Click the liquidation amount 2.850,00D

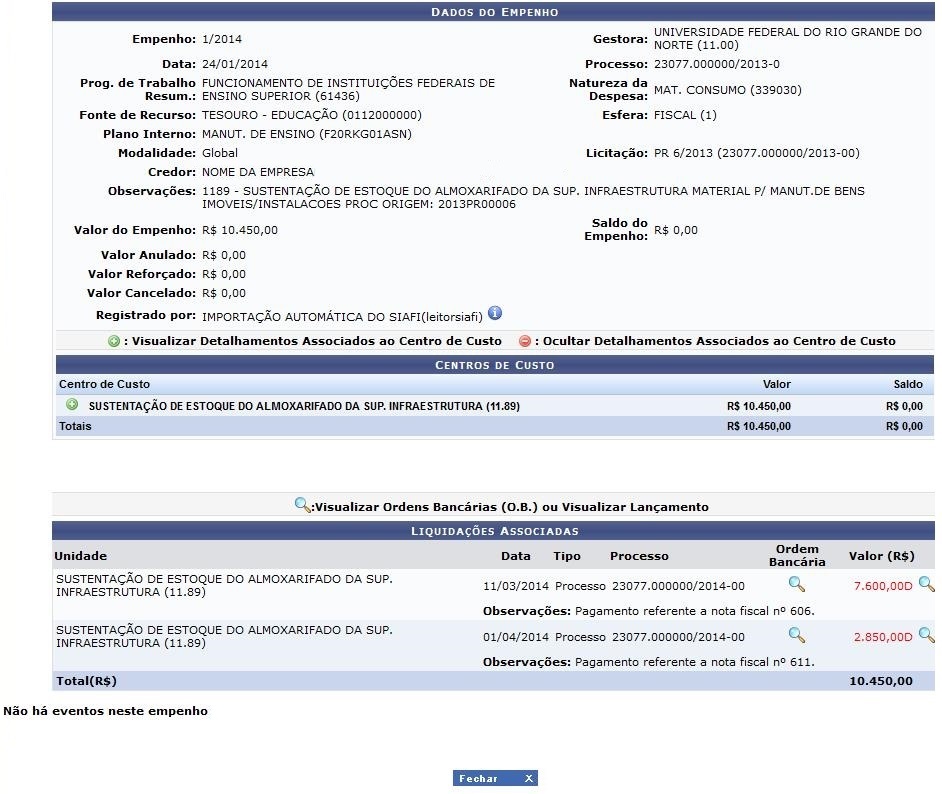point(883,637)
